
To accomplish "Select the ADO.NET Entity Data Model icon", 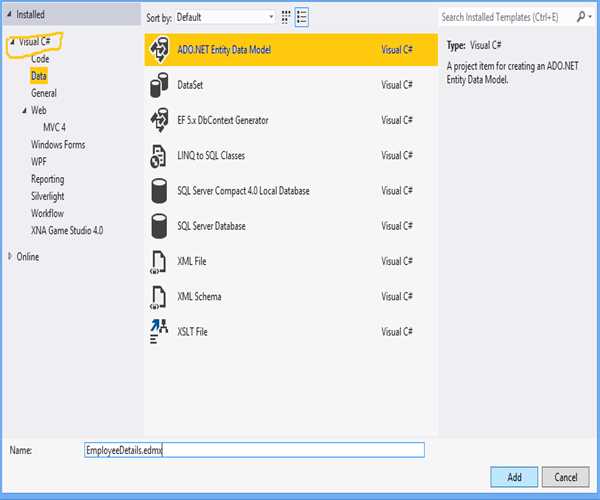I will (x=158, y=50).
